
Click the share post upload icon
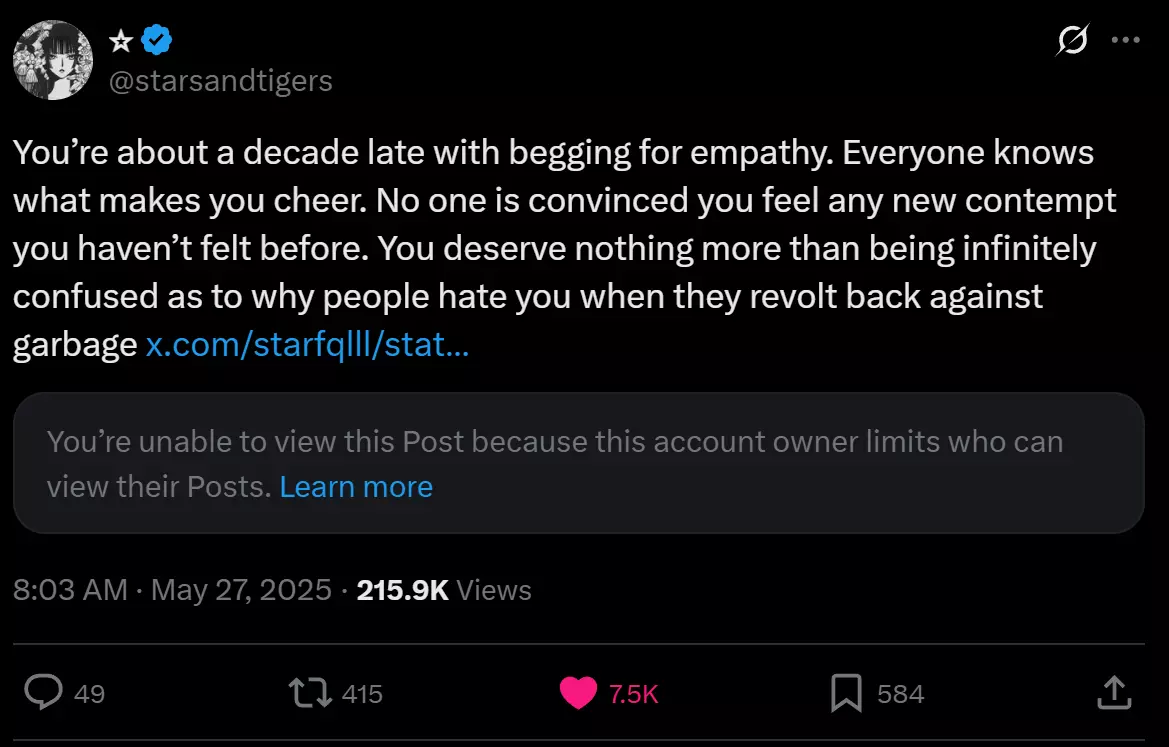[1114, 692]
